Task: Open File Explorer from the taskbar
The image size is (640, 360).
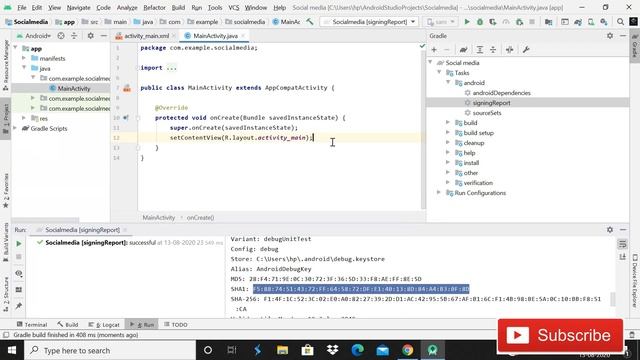Action: pos(282,350)
